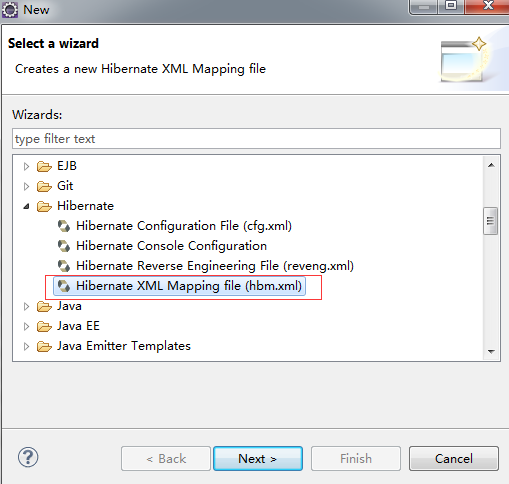Click the Hibernate Reverse Engineering File icon
The image size is (509, 484).
(64, 266)
